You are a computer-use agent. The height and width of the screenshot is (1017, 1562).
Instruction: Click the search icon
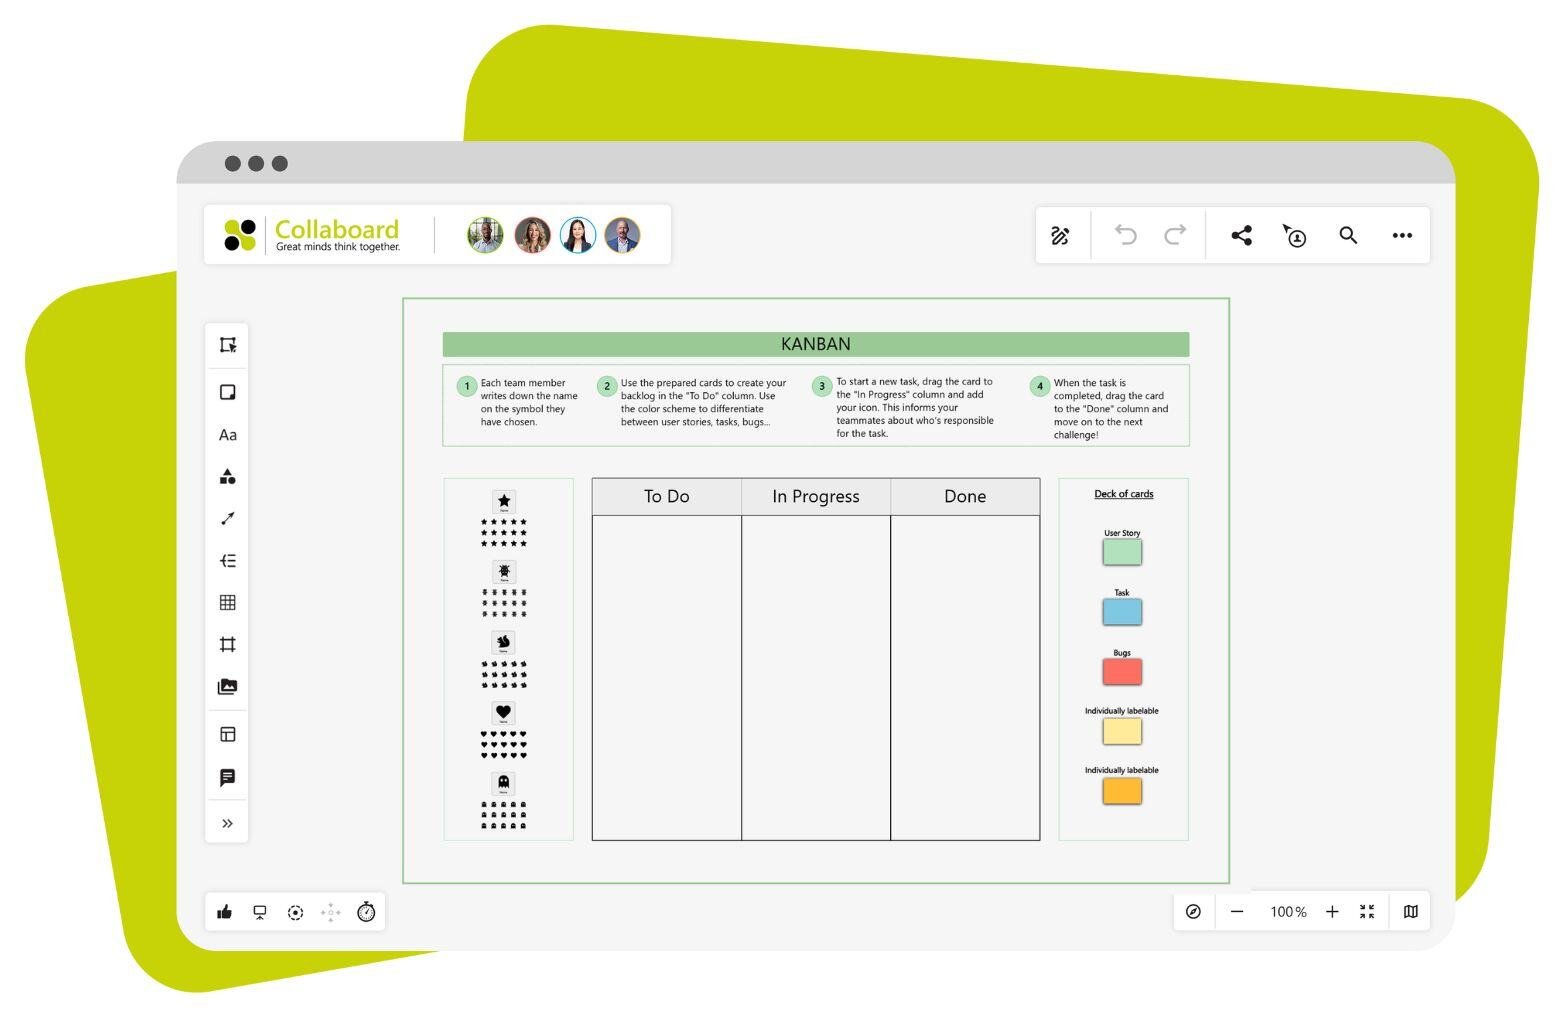[x=1348, y=235]
